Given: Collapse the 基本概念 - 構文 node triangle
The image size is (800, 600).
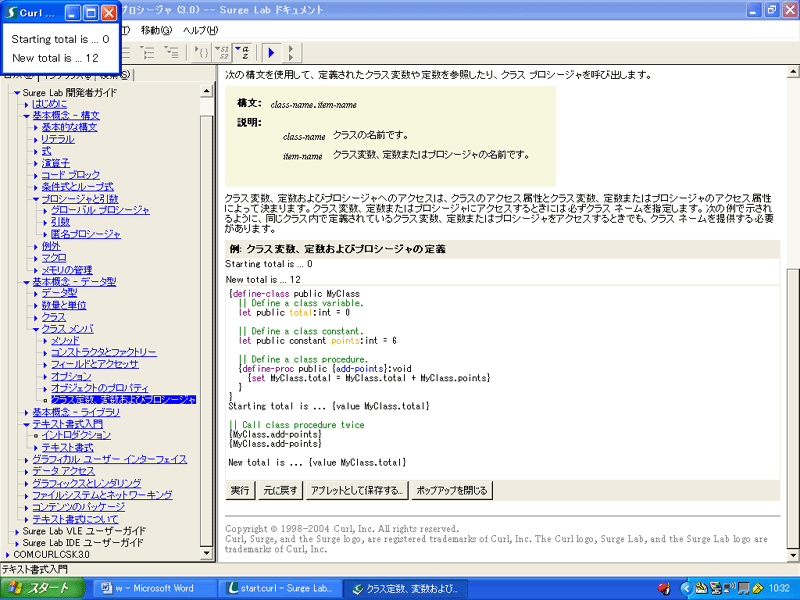Looking at the screenshot, I should click(27, 116).
